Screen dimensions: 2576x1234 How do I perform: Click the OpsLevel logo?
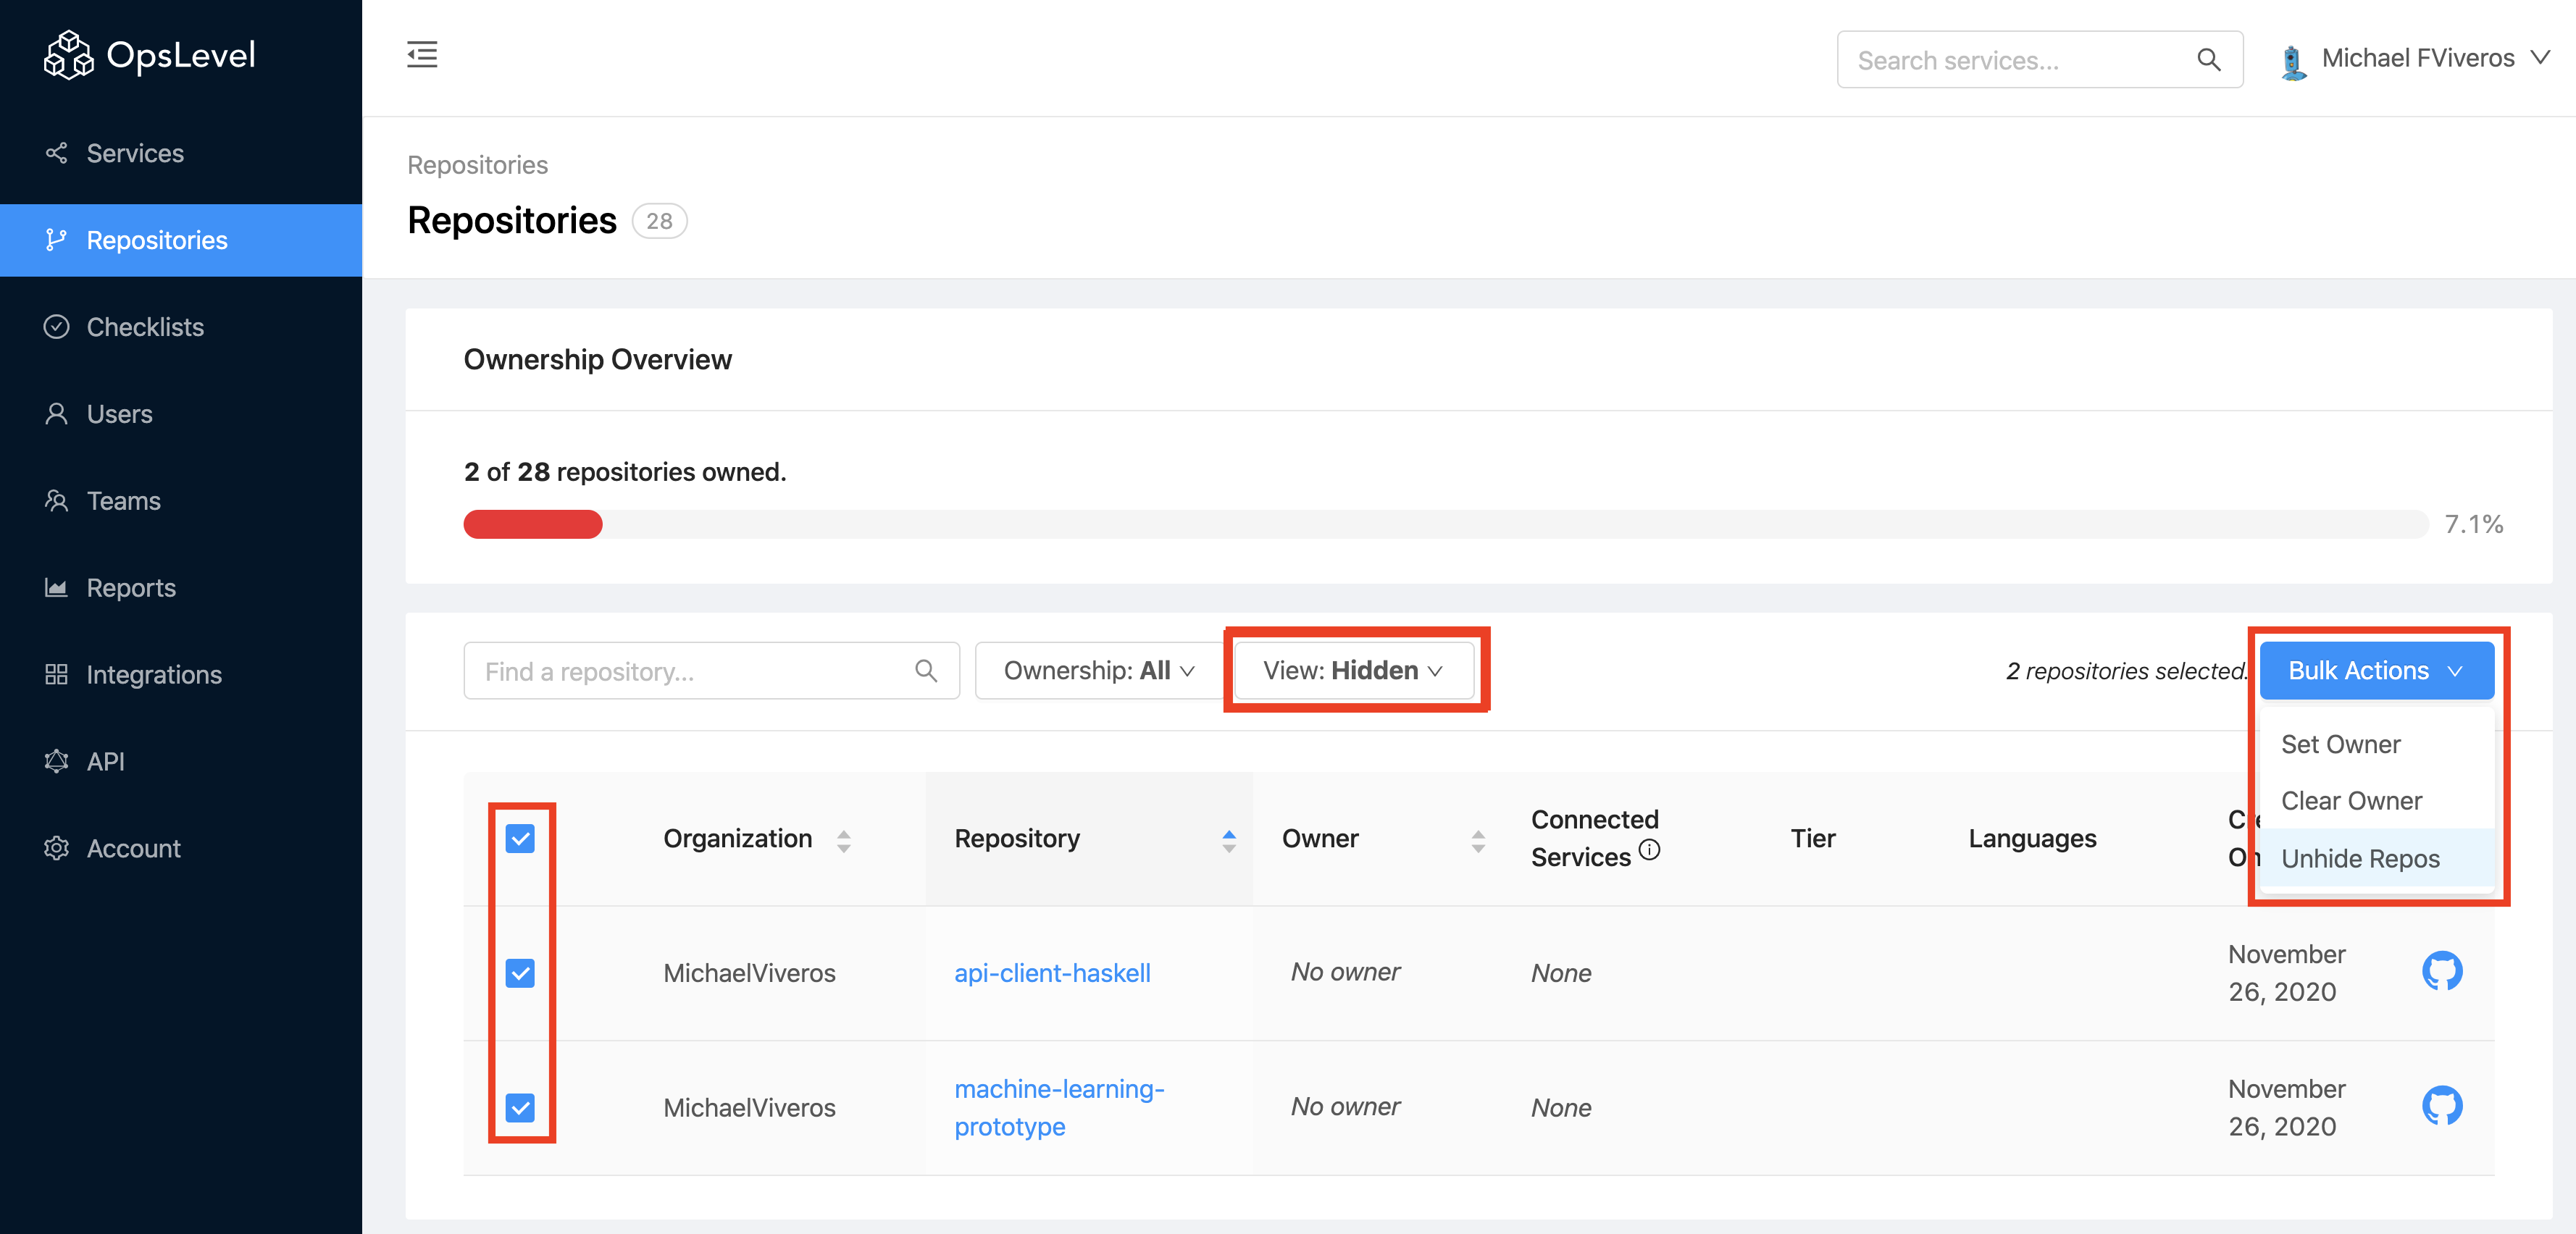coord(150,55)
